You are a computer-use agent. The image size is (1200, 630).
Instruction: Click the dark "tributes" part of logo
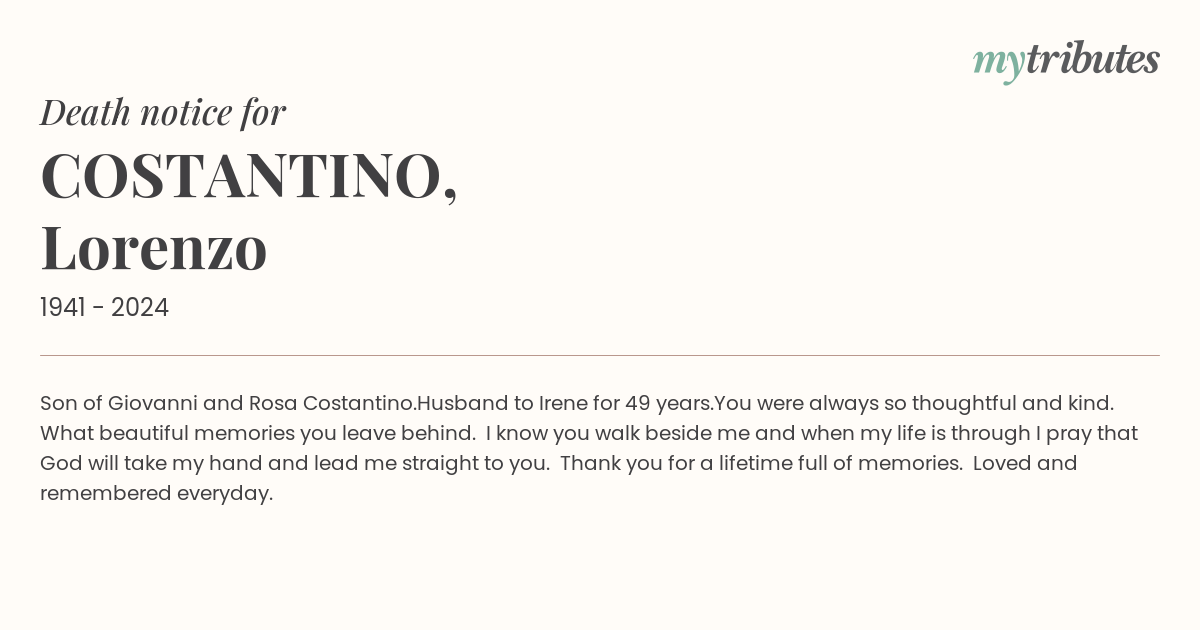(1093, 59)
